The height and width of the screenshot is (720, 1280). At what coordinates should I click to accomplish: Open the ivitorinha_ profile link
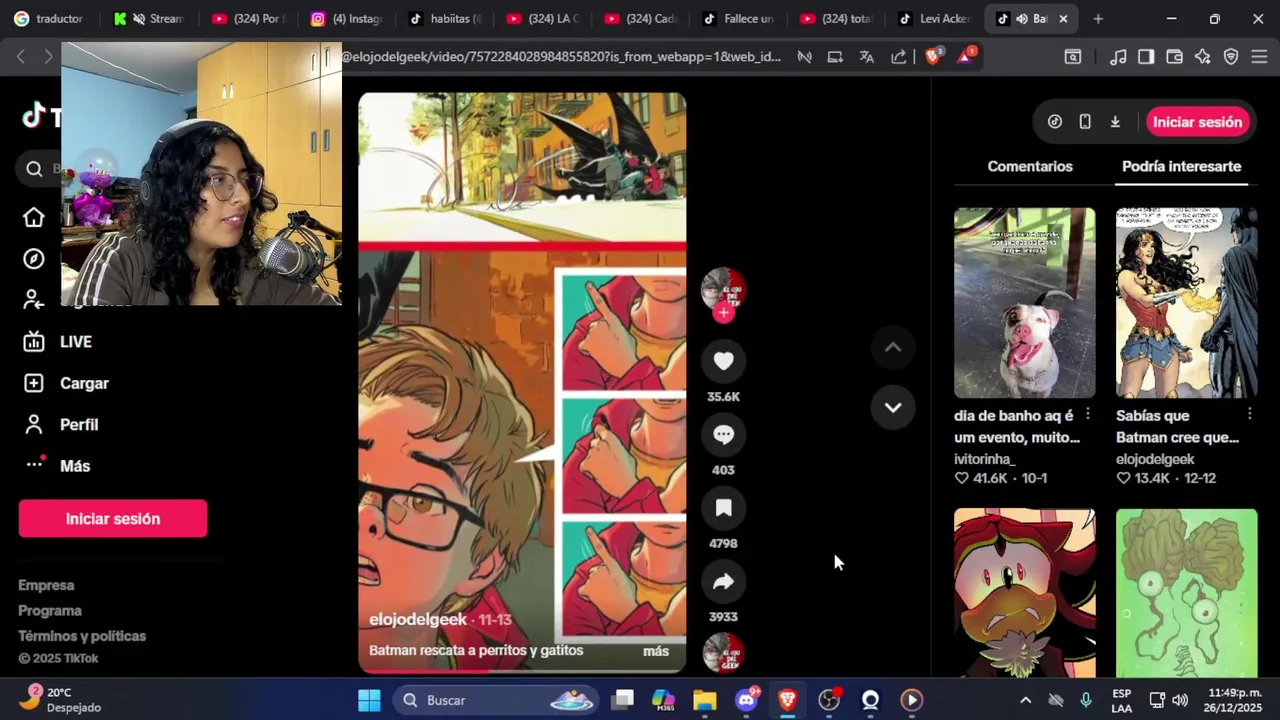point(984,459)
